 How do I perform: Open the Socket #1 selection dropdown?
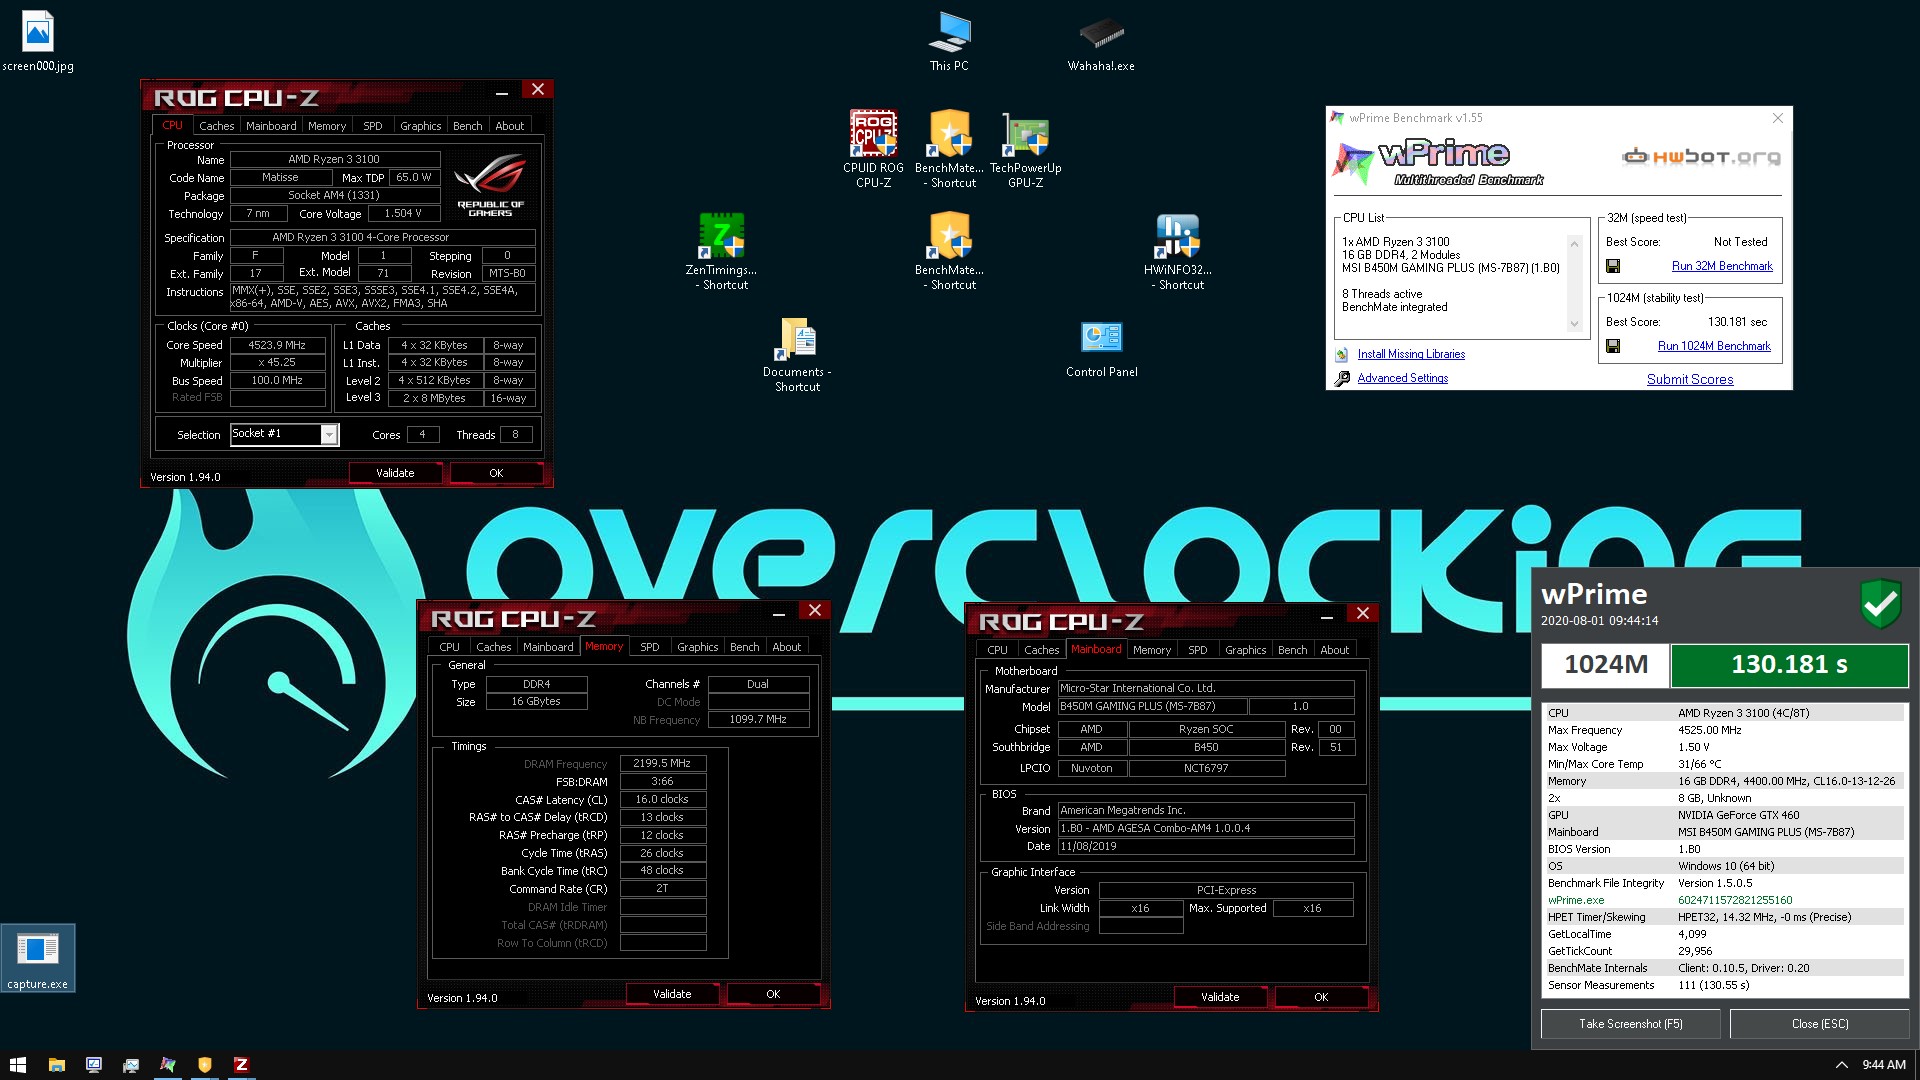pyautogui.click(x=328, y=434)
